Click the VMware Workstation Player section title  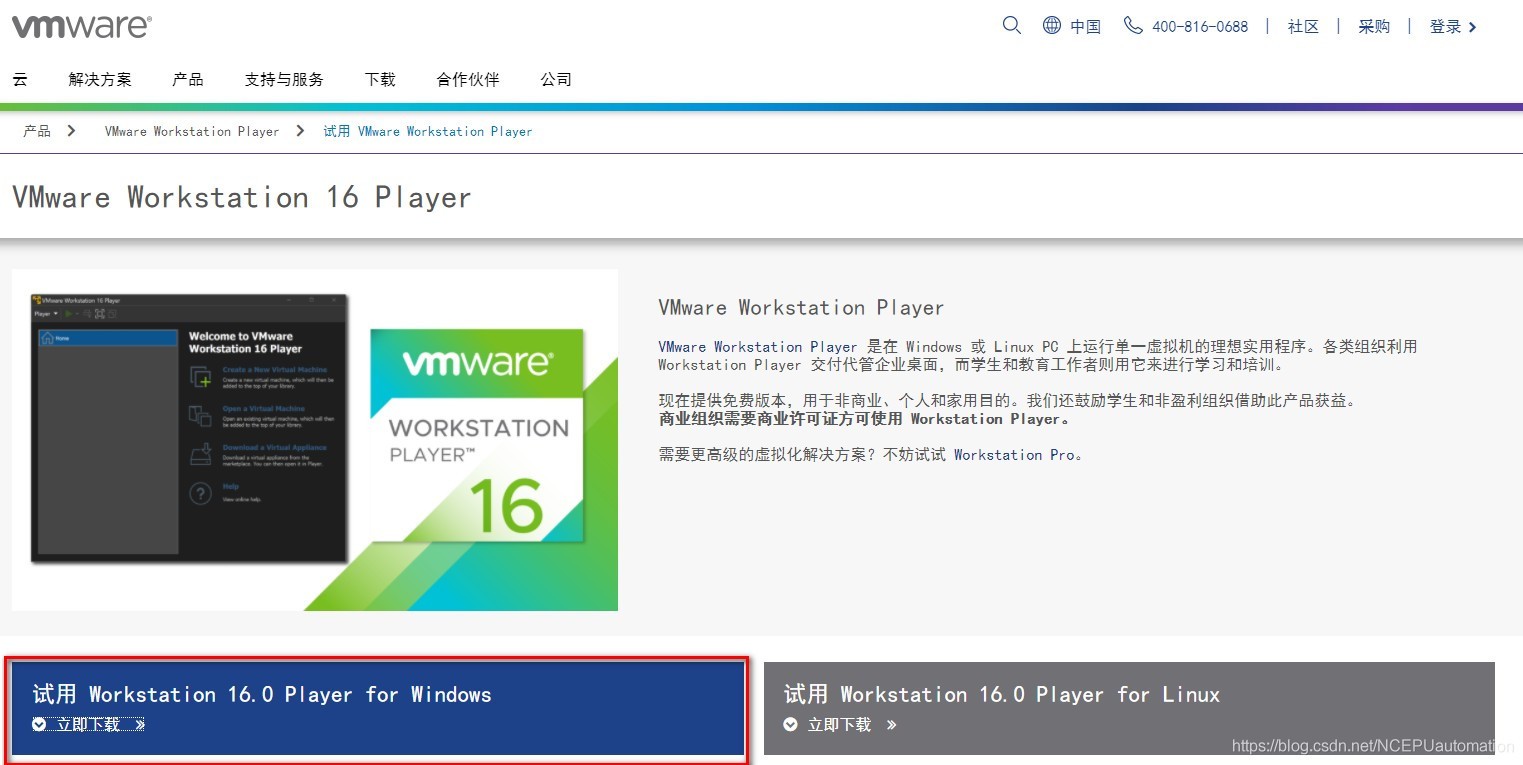point(801,307)
